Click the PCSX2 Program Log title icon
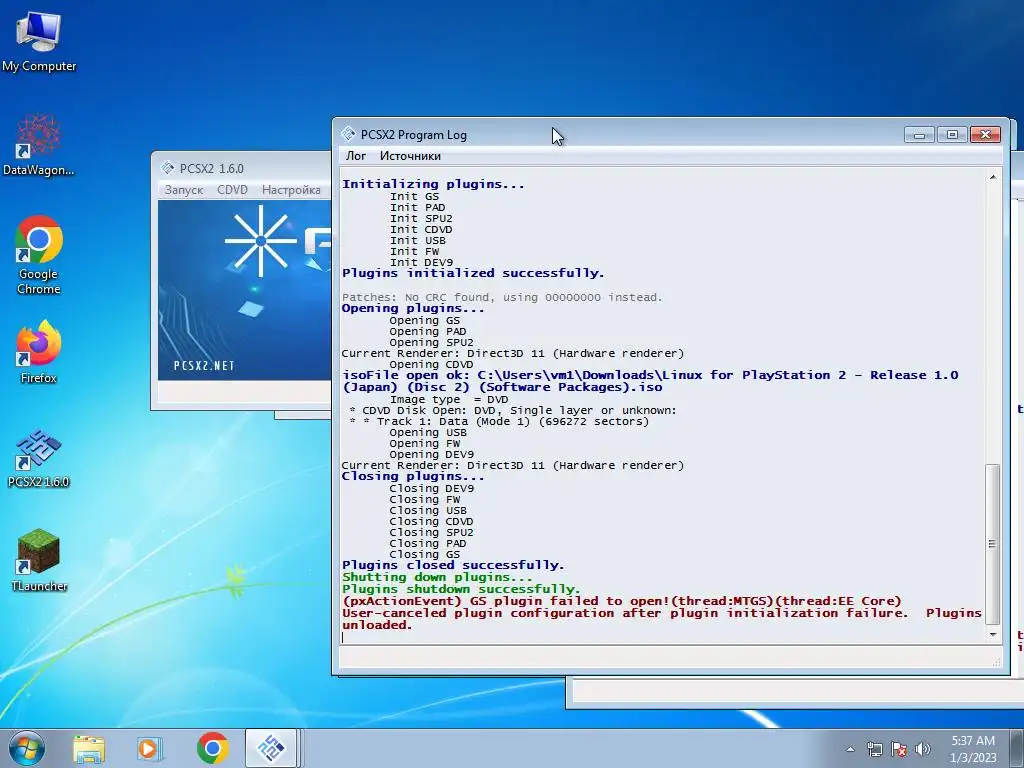 click(x=348, y=134)
